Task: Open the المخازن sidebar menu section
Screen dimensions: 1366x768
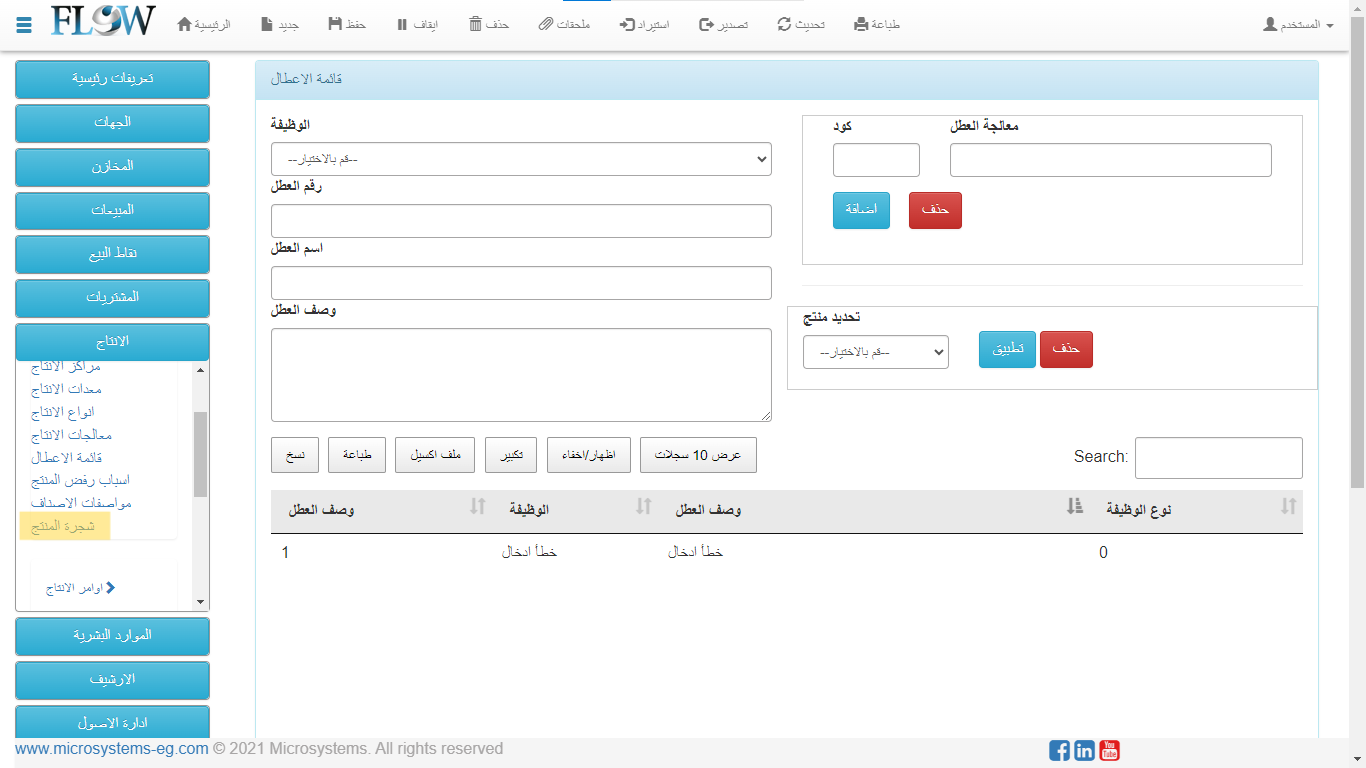Action: 112,166
